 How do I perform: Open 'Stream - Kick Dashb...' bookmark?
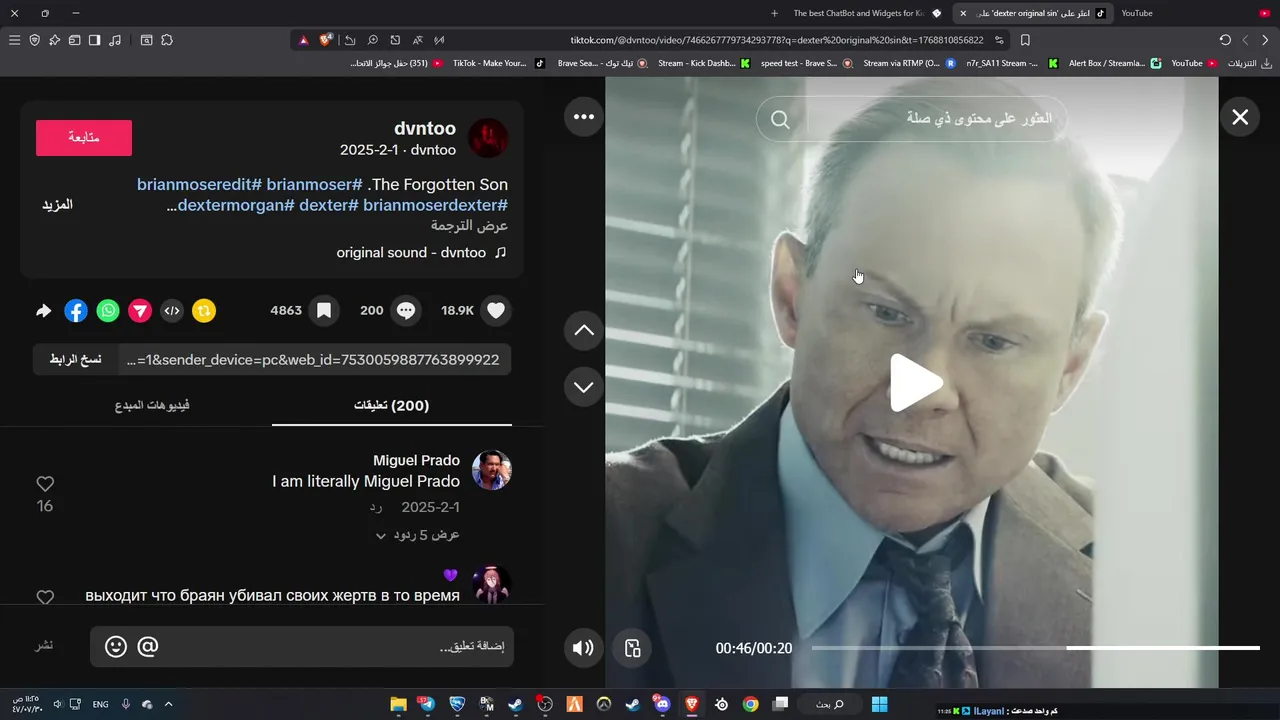(704, 63)
